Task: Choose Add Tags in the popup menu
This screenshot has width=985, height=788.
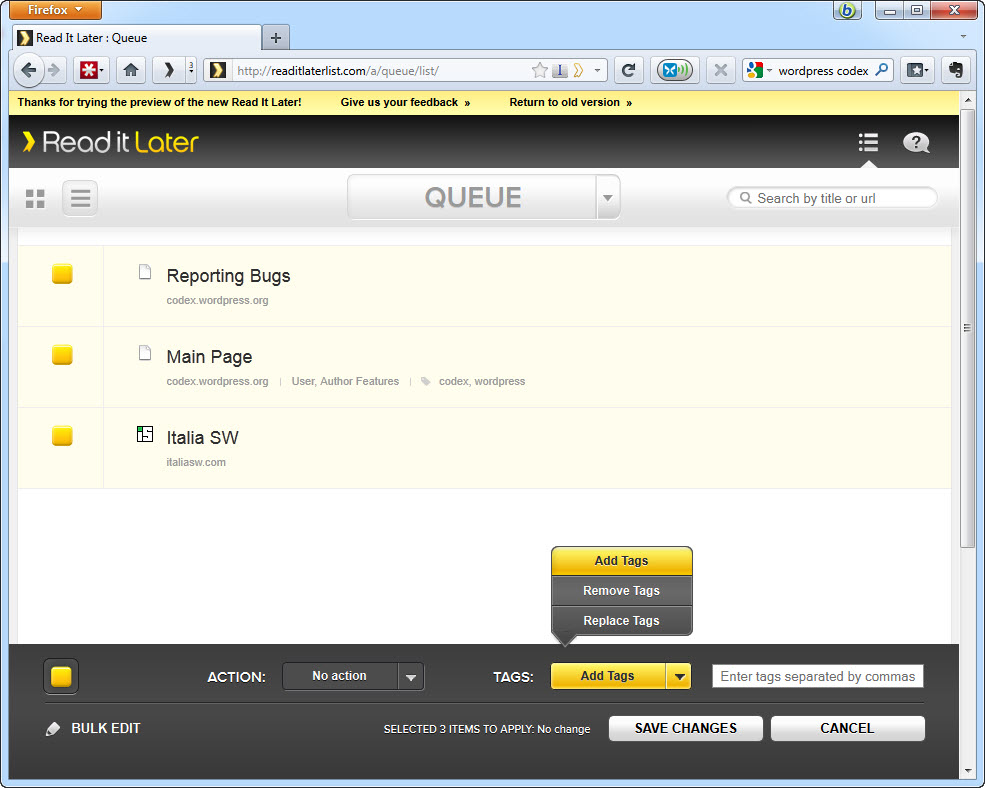Action: (x=621, y=561)
